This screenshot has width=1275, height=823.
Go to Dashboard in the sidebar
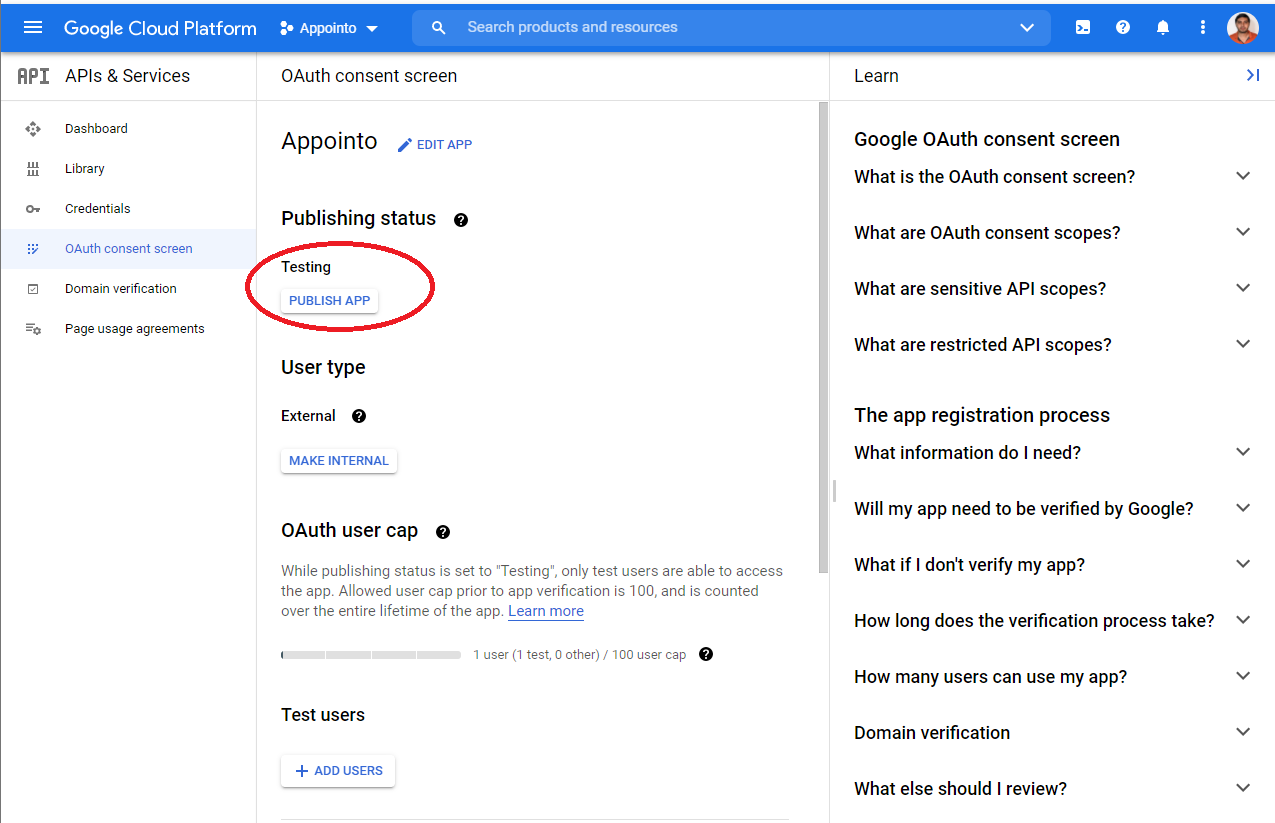tap(128, 129)
